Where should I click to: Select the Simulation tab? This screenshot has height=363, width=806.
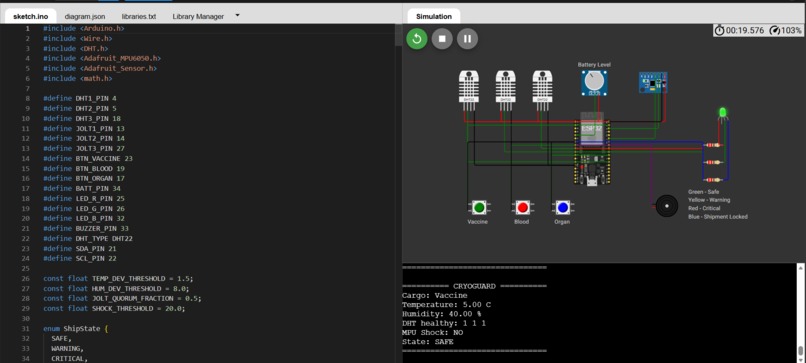tap(434, 16)
